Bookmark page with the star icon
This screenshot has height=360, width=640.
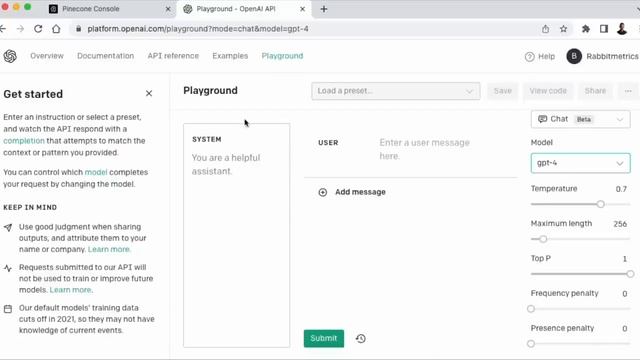pos(563,29)
